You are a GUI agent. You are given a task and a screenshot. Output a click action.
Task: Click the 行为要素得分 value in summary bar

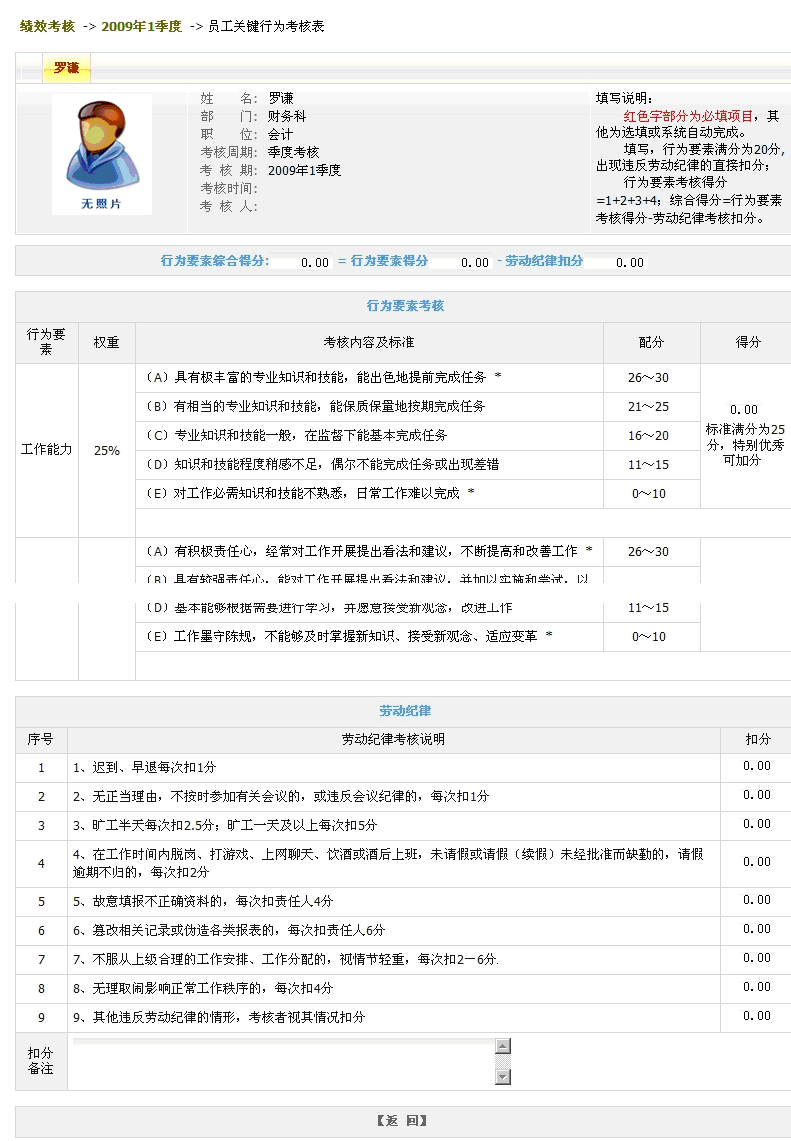click(462, 262)
